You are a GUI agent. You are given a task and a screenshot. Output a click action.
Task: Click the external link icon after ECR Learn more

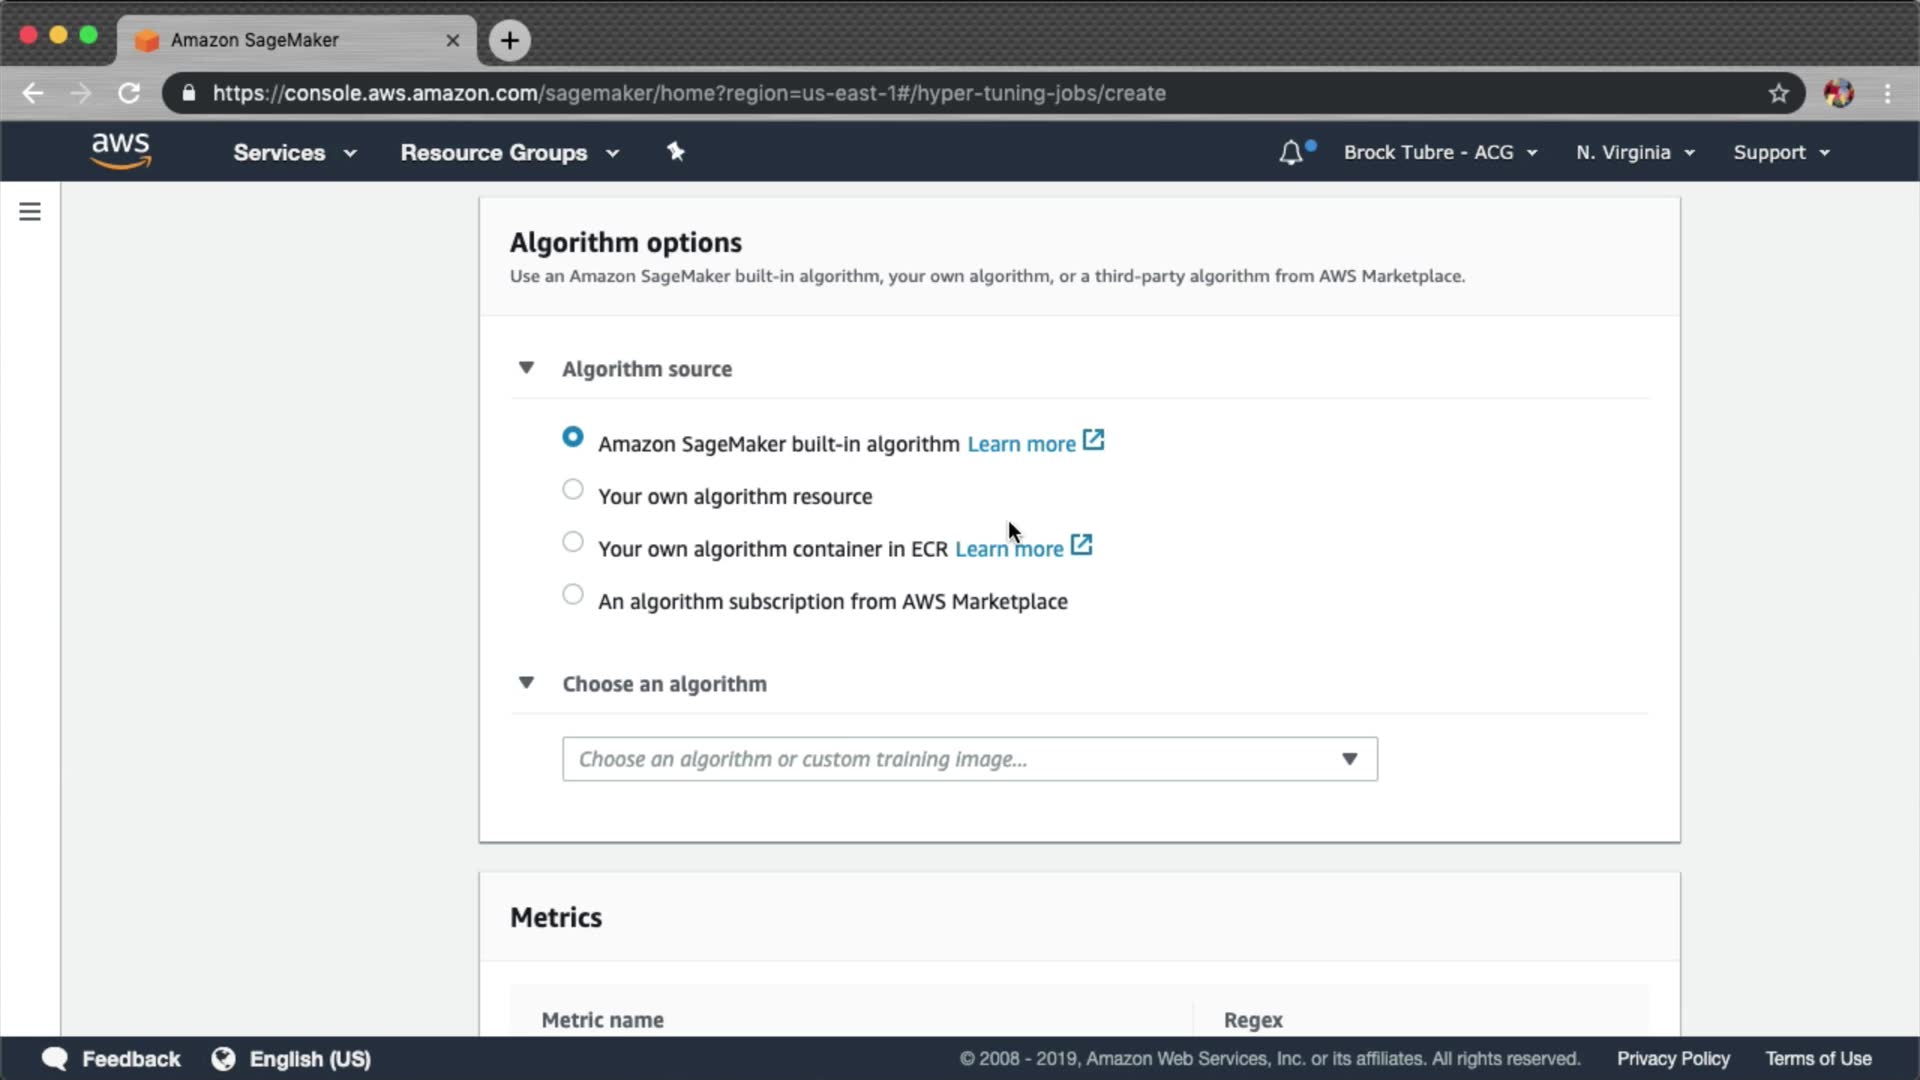coord(1082,546)
